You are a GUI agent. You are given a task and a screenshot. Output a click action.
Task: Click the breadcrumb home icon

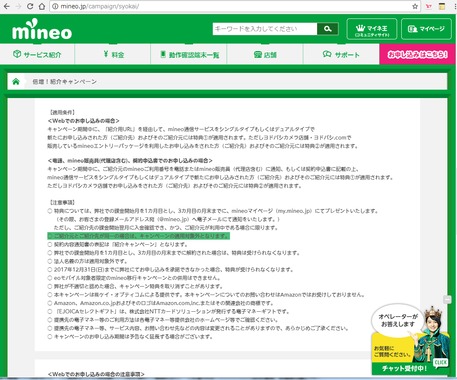coord(16,81)
